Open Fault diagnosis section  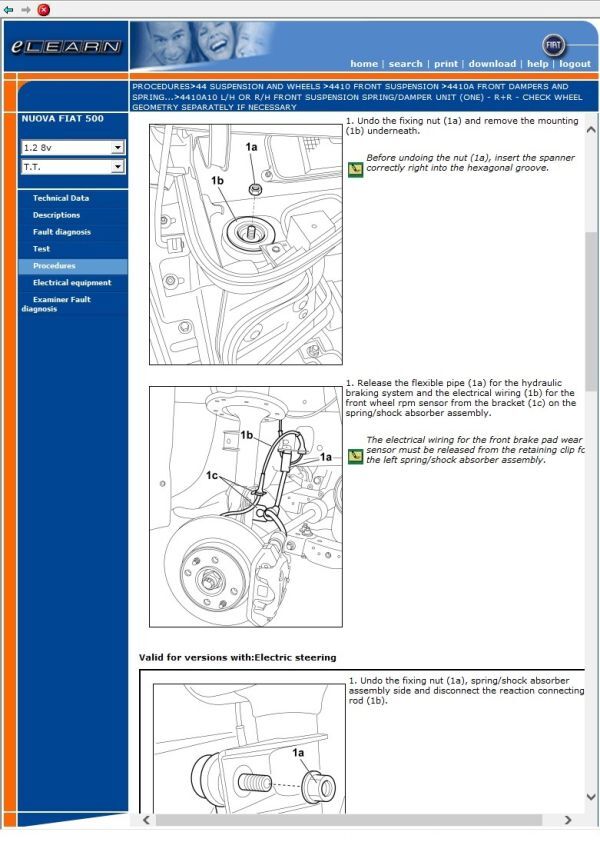coord(61,232)
